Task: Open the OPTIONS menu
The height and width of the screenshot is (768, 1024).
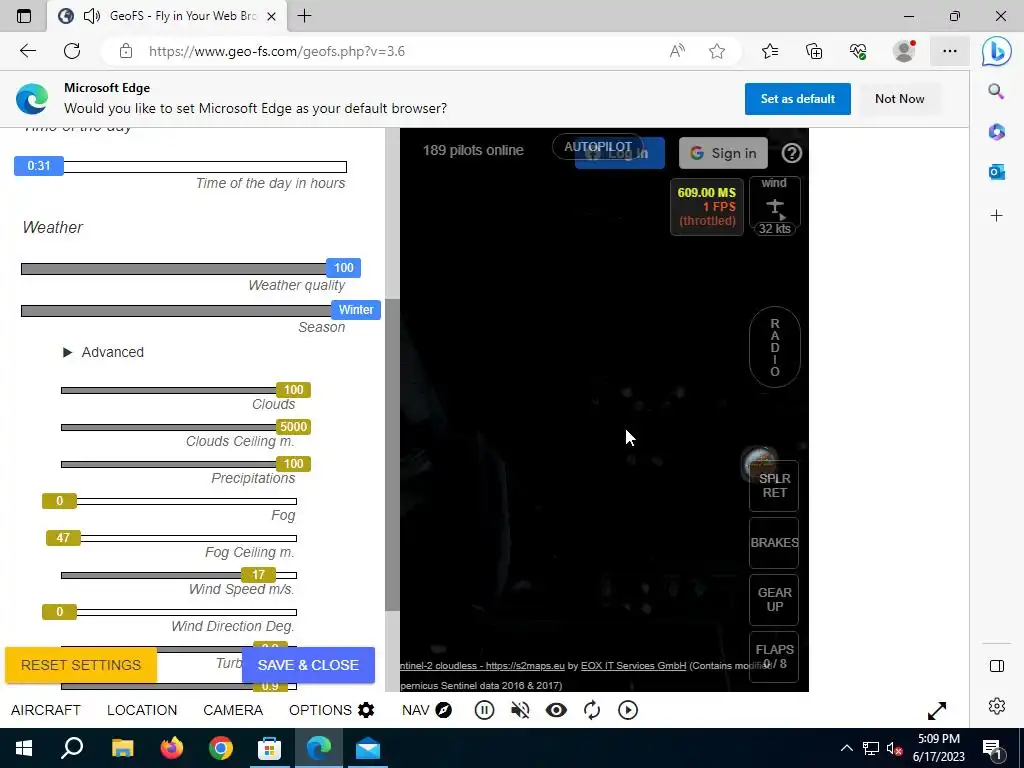Action: coord(332,710)
